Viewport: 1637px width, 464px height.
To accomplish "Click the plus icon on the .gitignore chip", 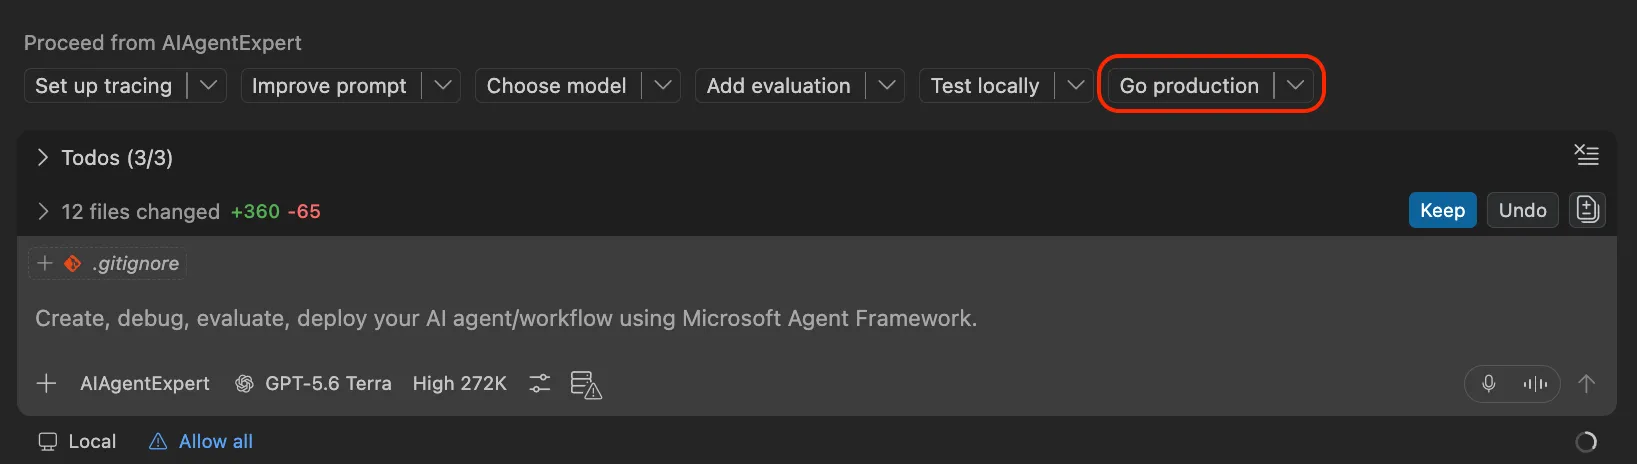I will pos(44,263).
